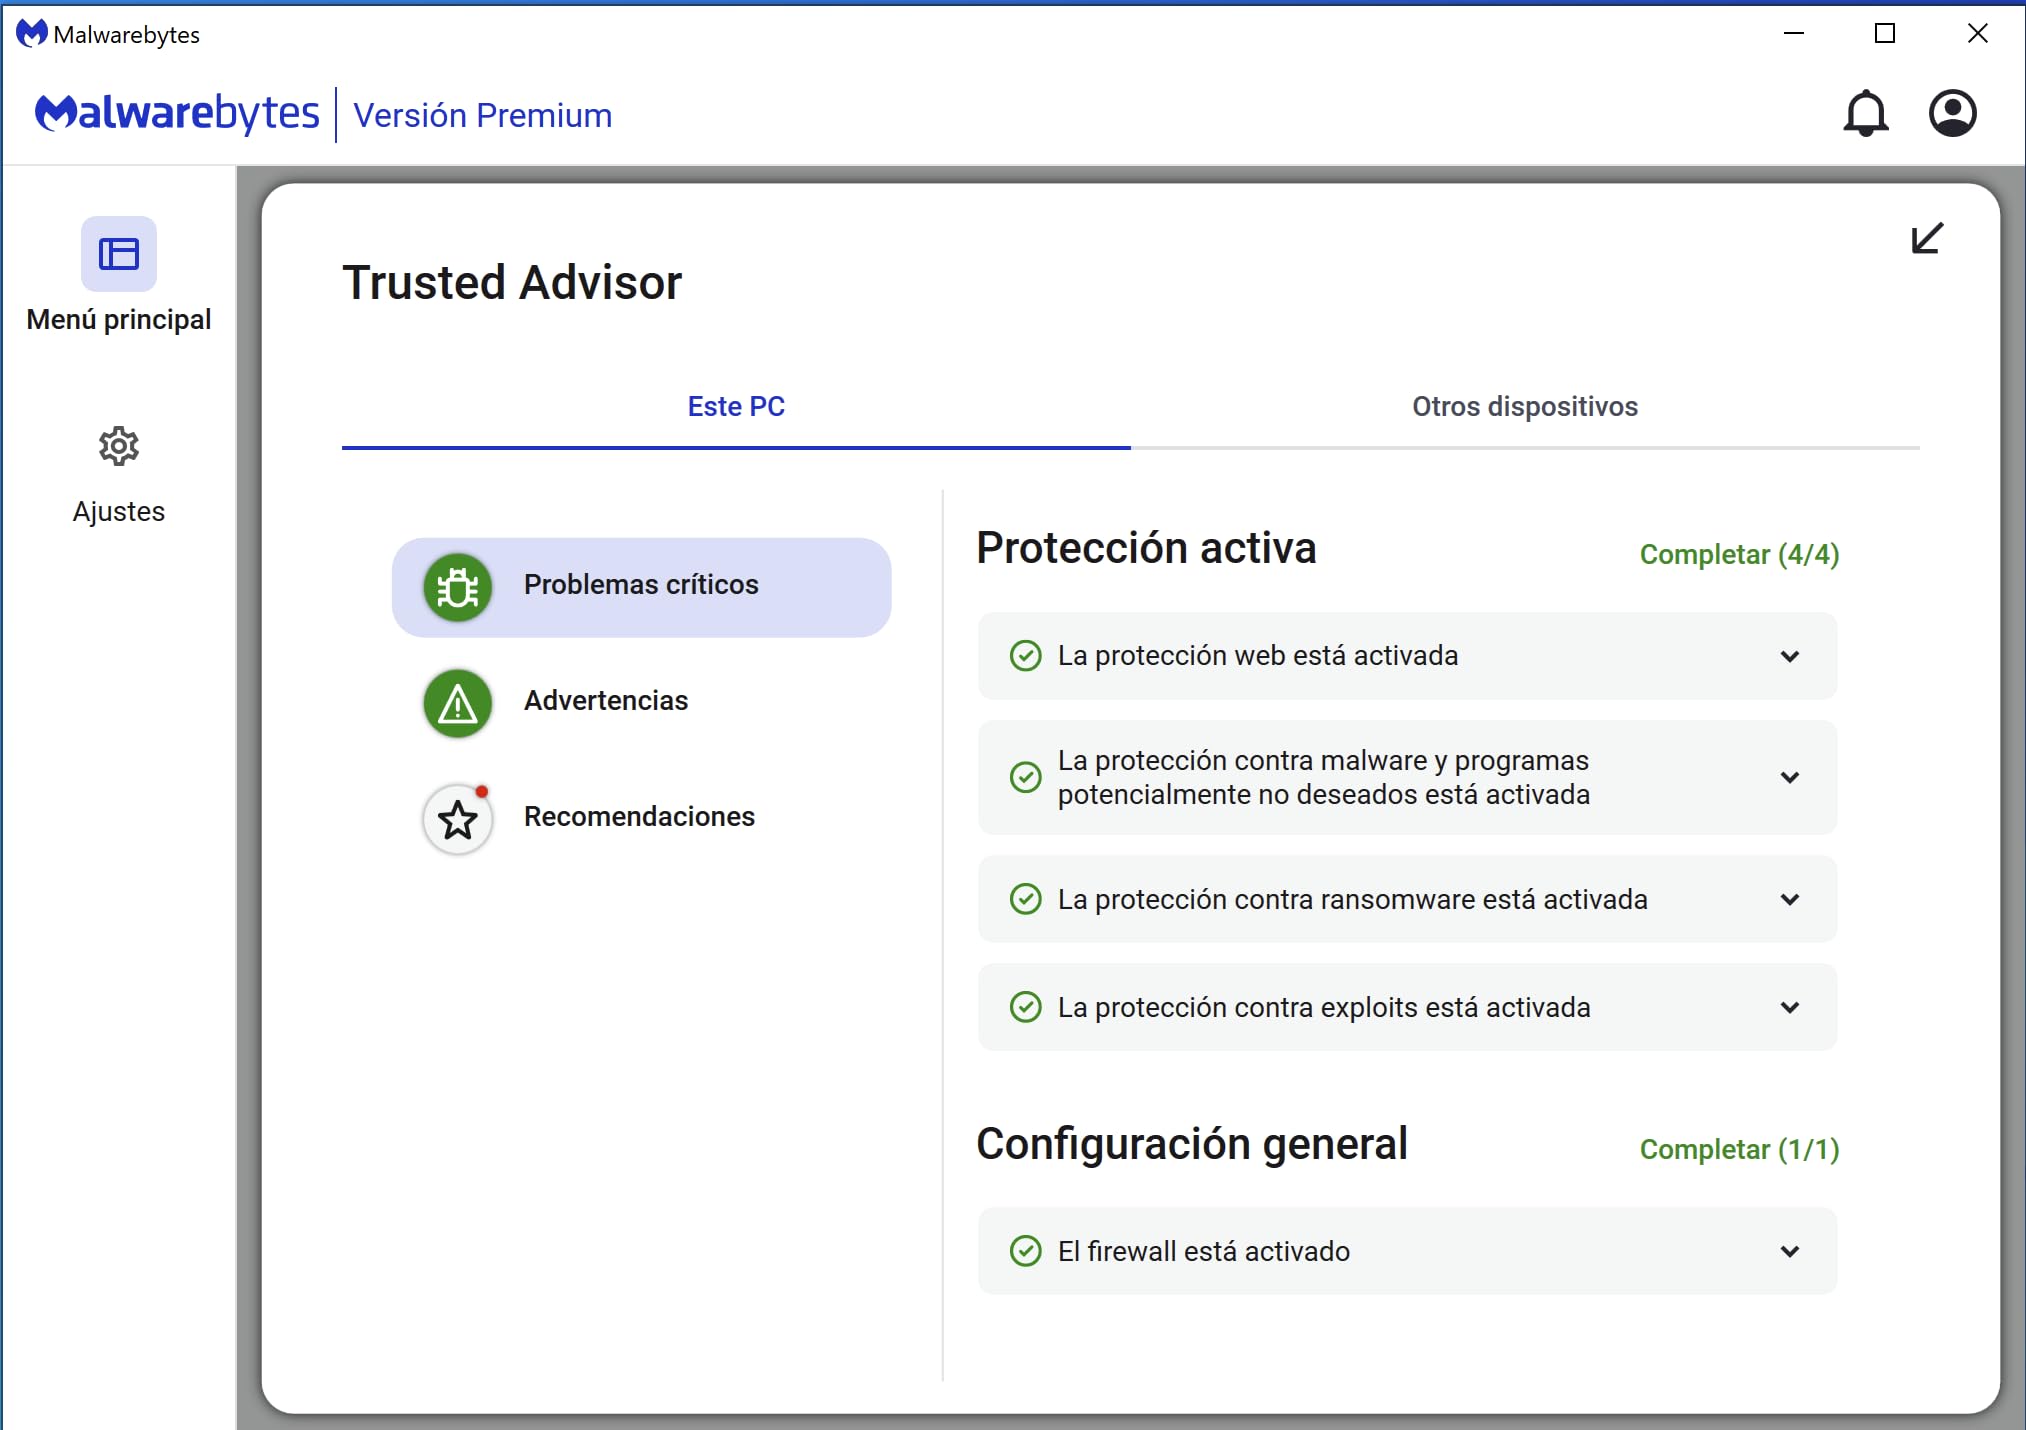Click the Configuración general heading
This screenshot has width=2026, height=1430.
[x=1192, y=1144]
